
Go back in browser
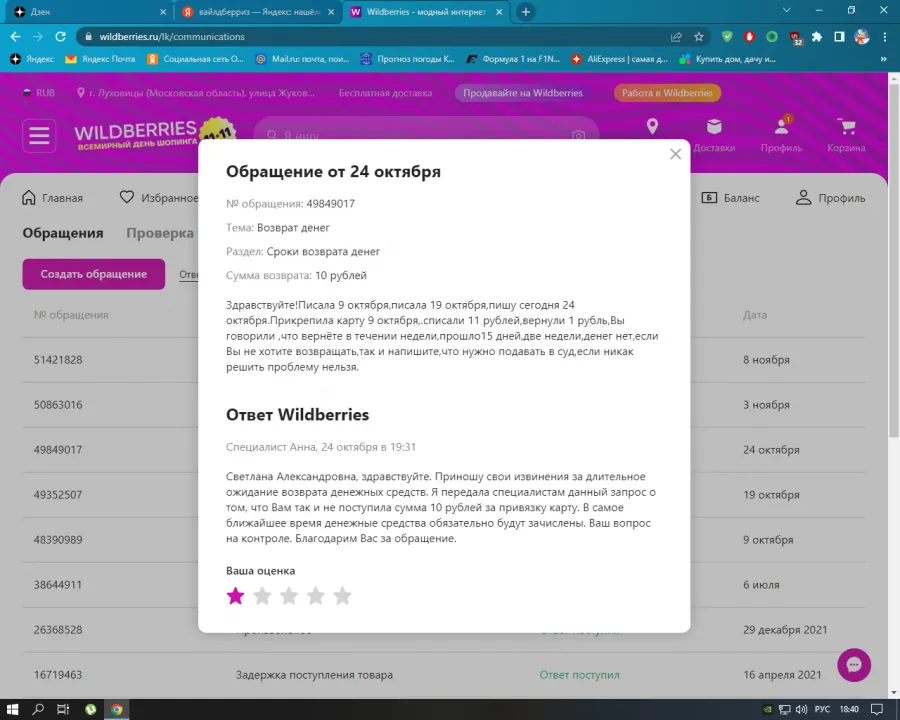tap(15, 37)
